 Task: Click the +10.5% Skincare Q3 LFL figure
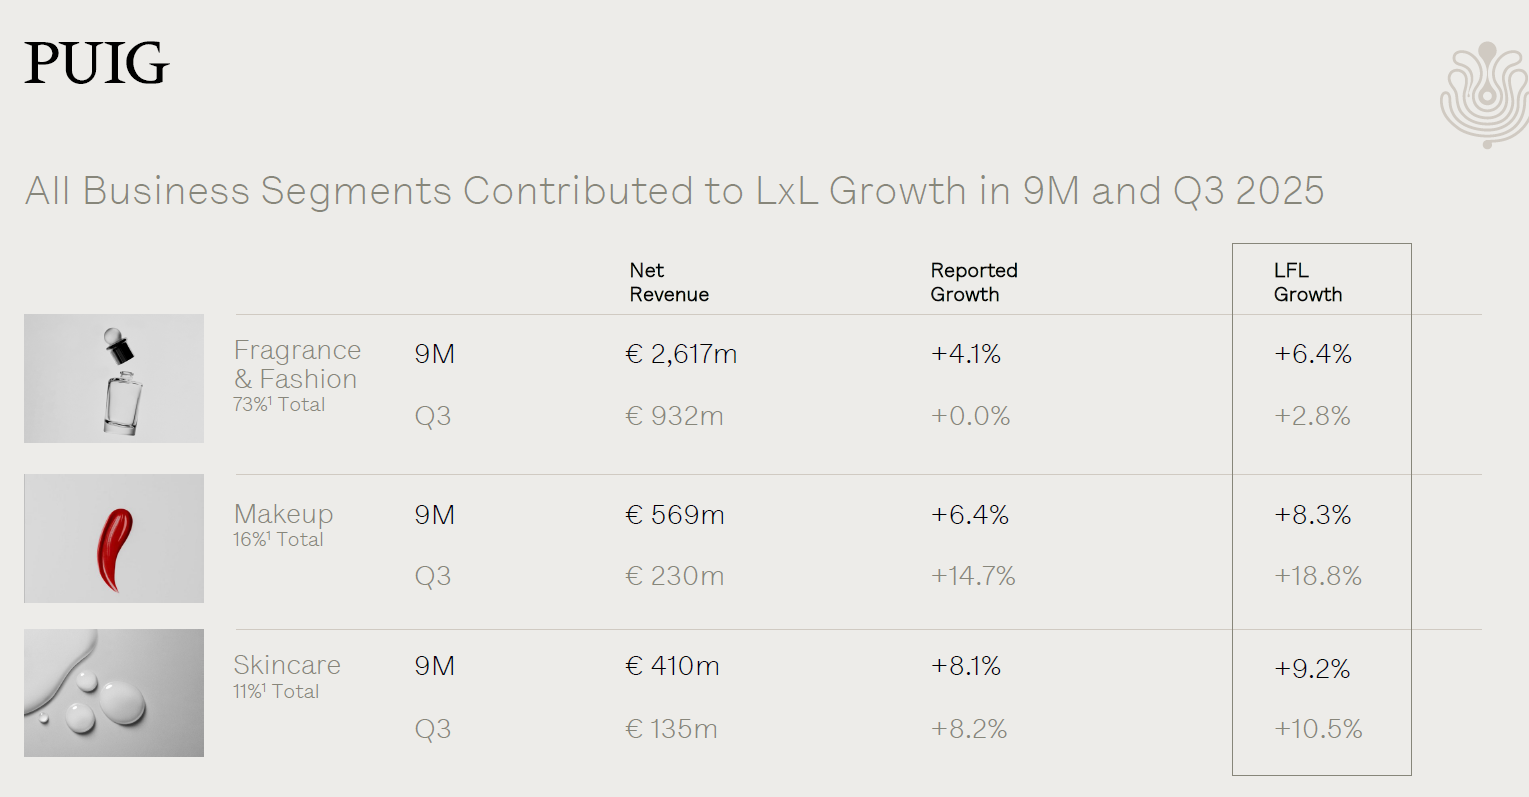(x=1318, y=729)
